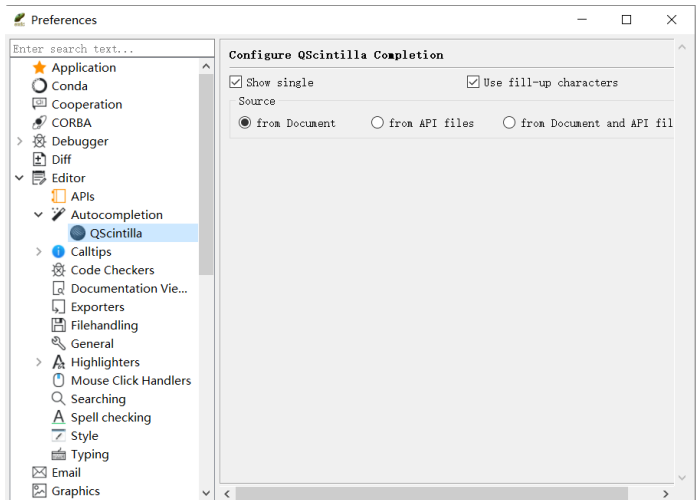Click the General wrench icon
This screenshot has height=500, width=696.
[58, 343]
